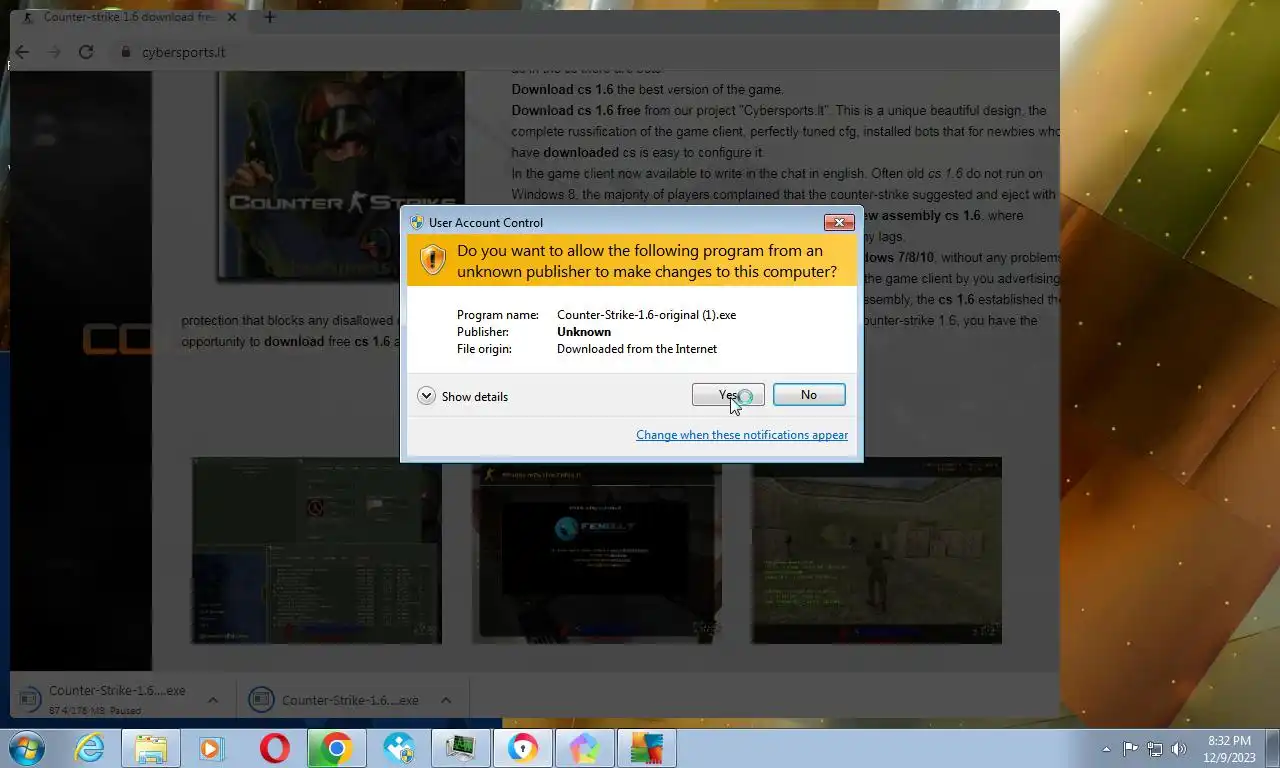This screenshot has width=1280, height=768.
Task: Click the padlock icon in Chrome address bar
Action: [126, 52]
